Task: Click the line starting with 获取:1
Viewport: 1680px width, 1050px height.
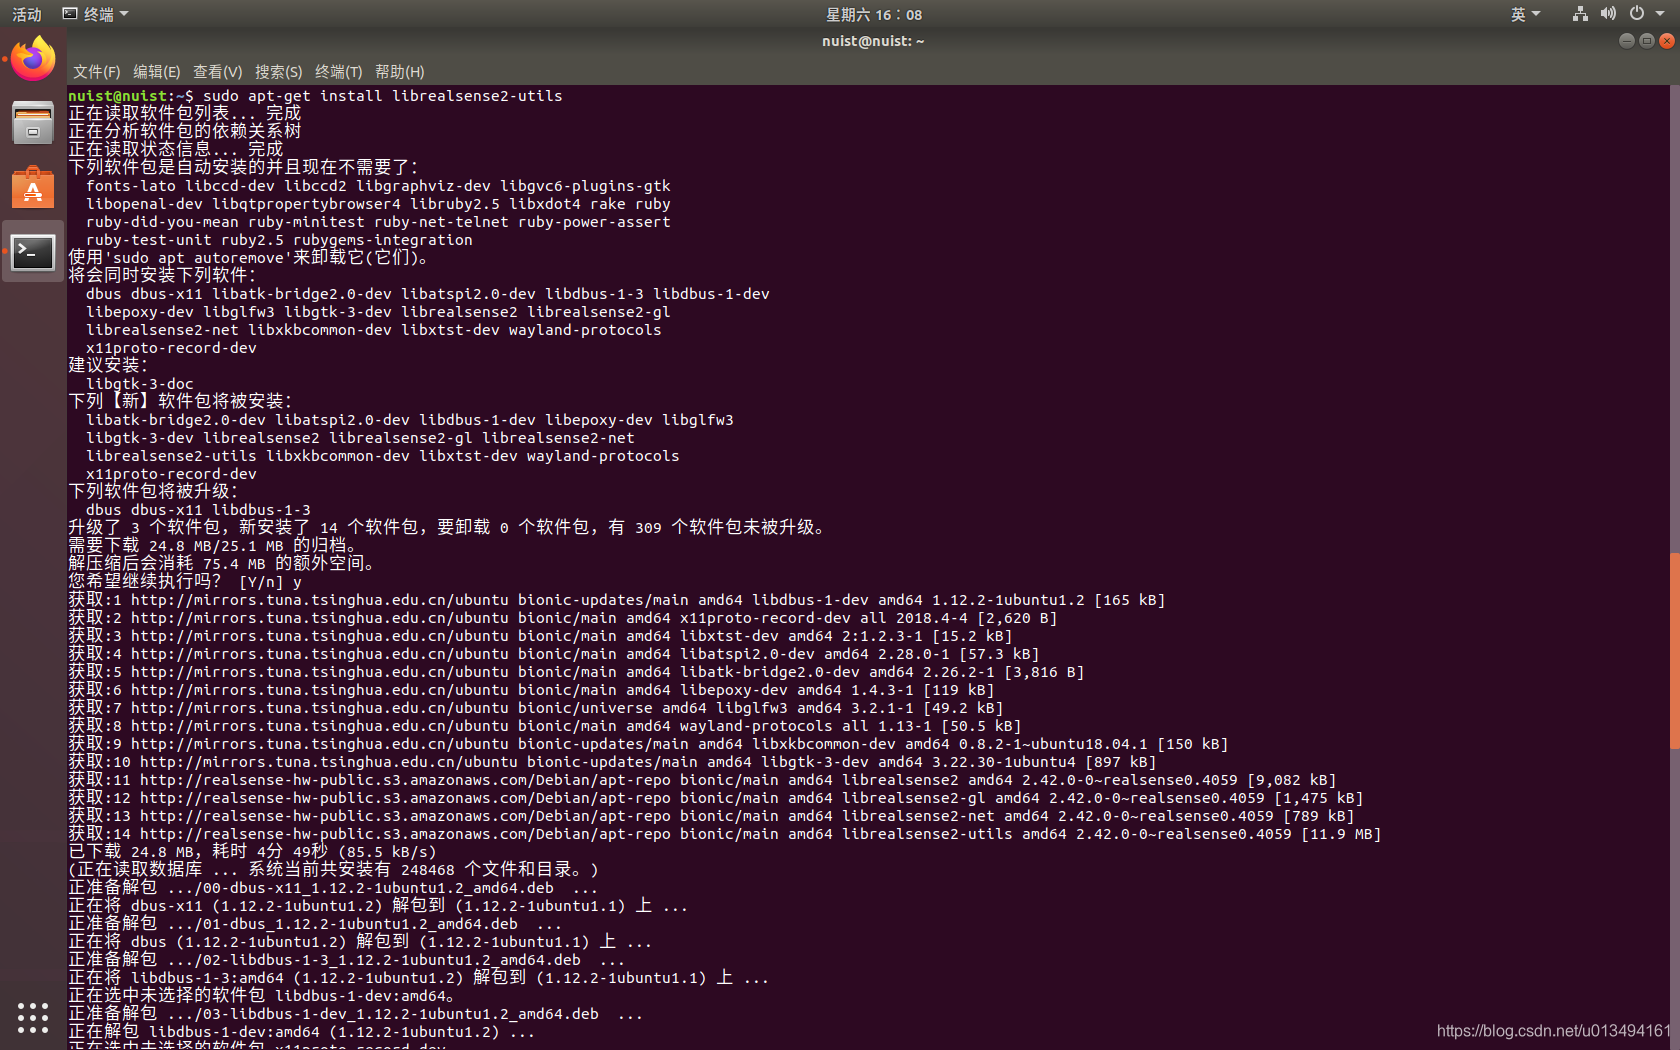Action: tap(616, 600)
